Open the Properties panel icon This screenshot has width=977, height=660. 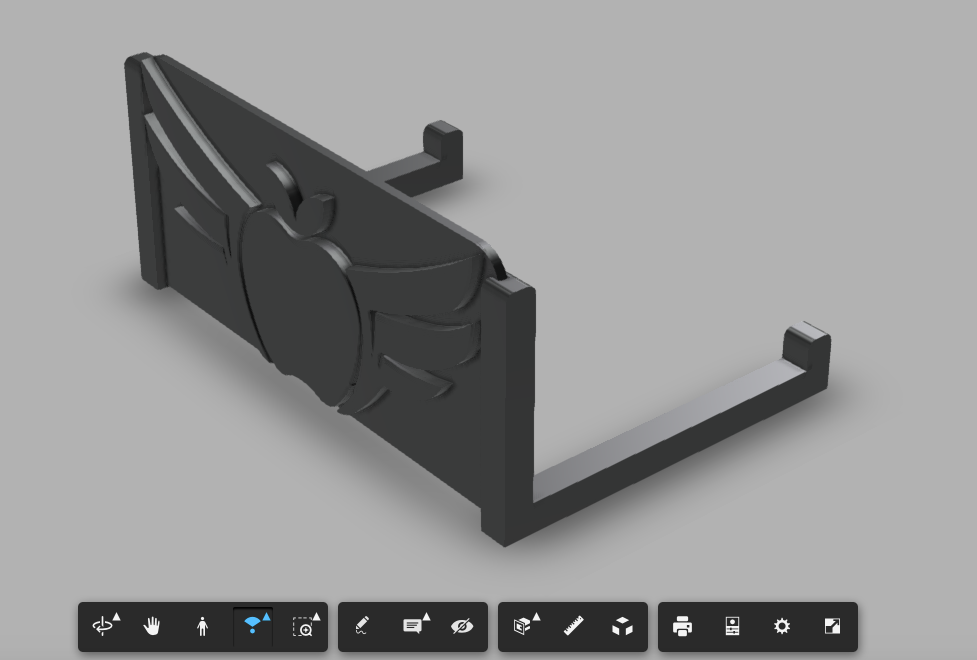tap(732, 626)
